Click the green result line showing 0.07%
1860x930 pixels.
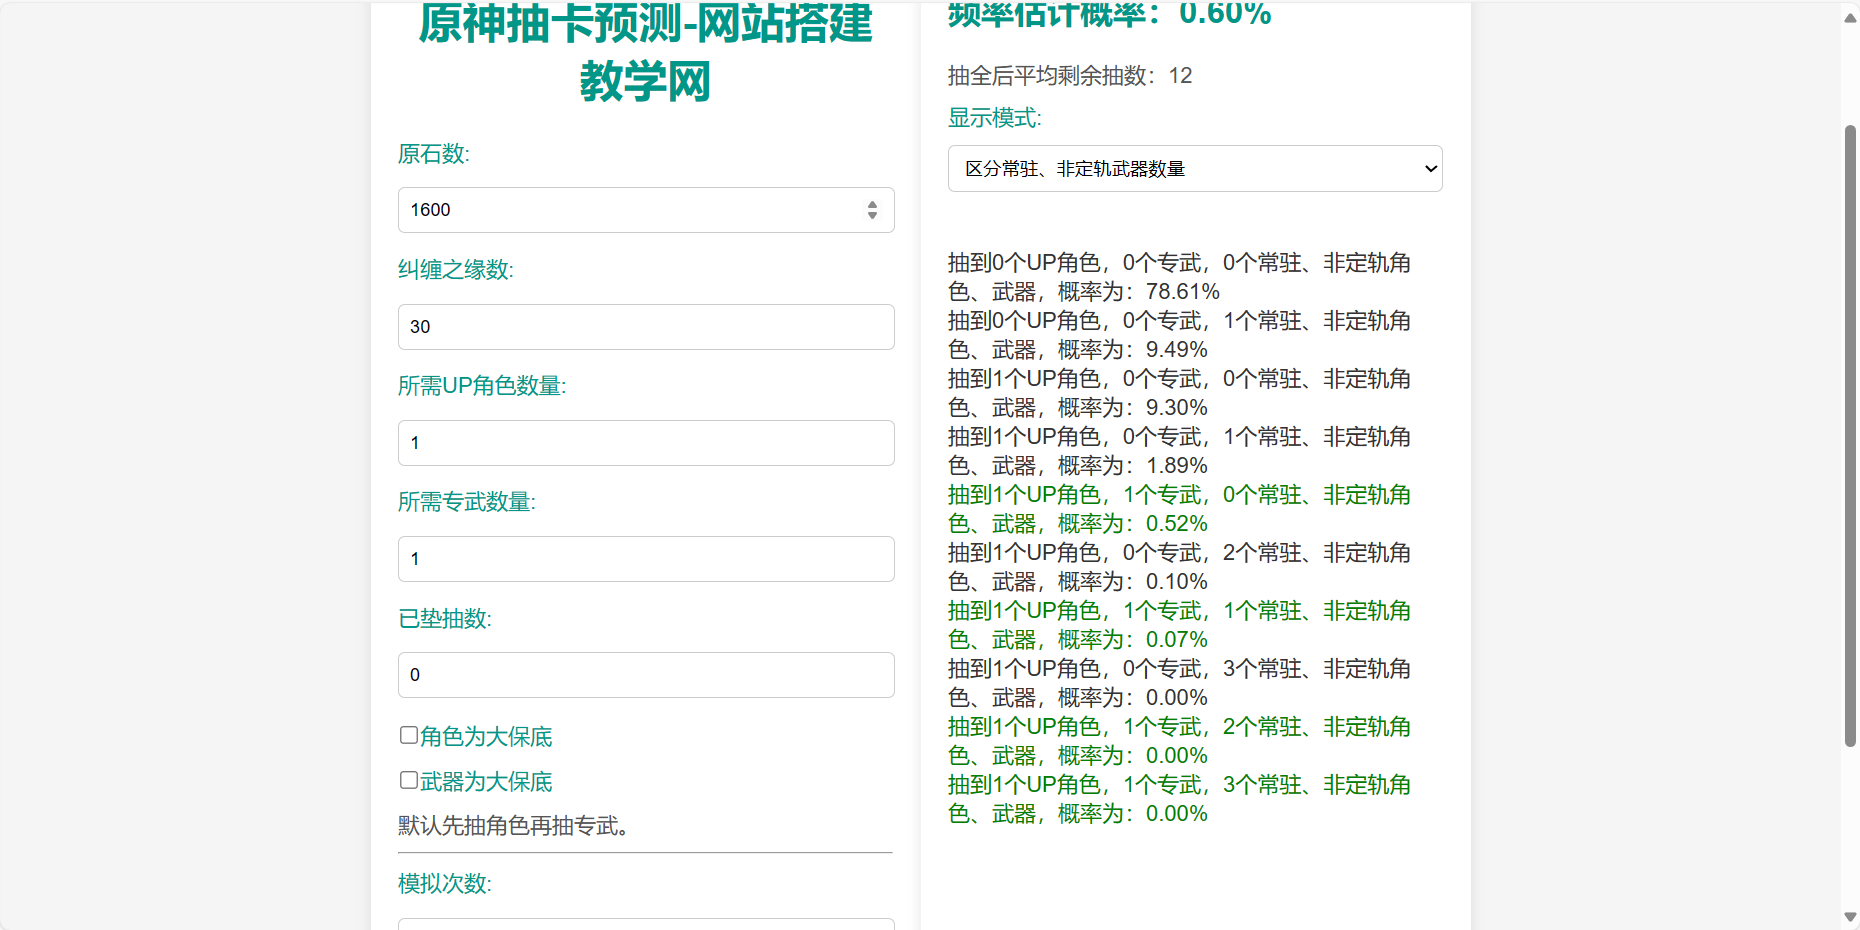pos(1180,625)
